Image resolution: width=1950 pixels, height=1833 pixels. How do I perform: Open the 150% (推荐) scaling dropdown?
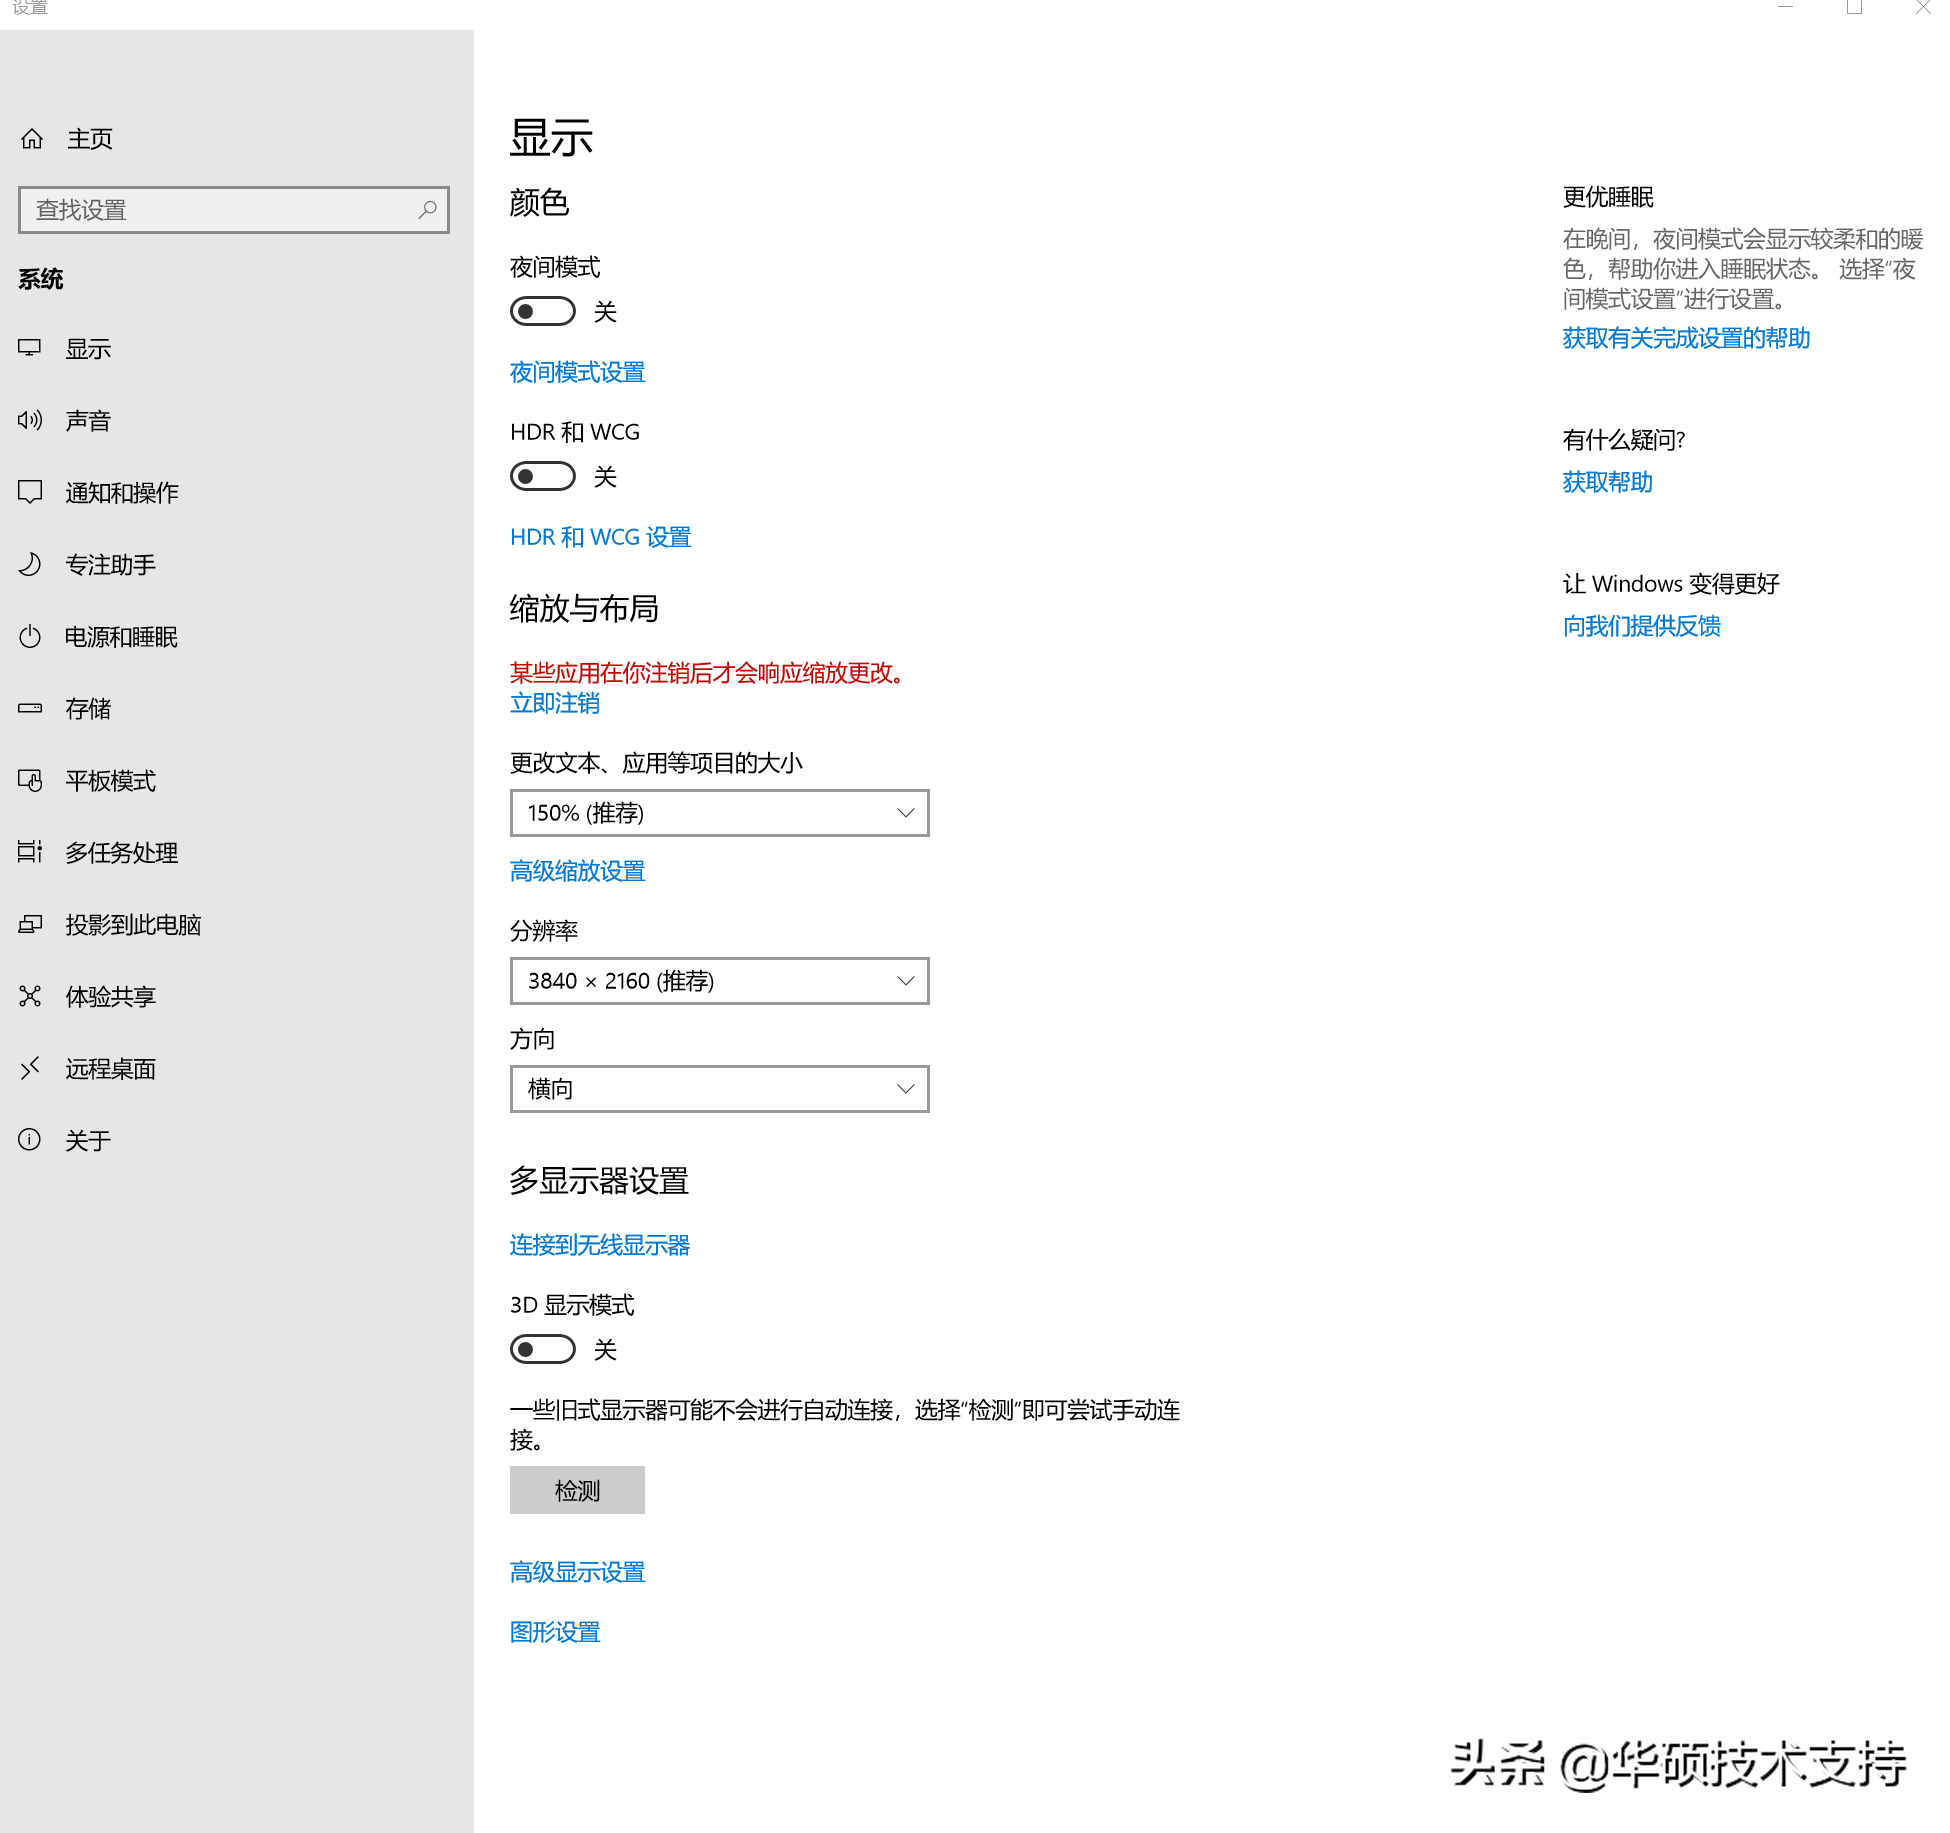[720, 813]
